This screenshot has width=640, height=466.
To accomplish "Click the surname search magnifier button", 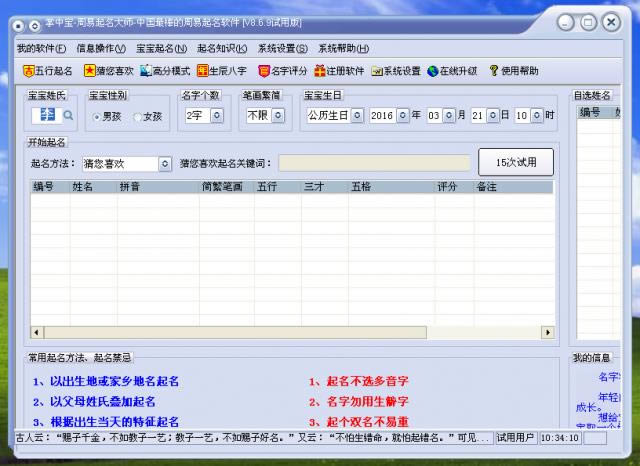I will point(67,116).
